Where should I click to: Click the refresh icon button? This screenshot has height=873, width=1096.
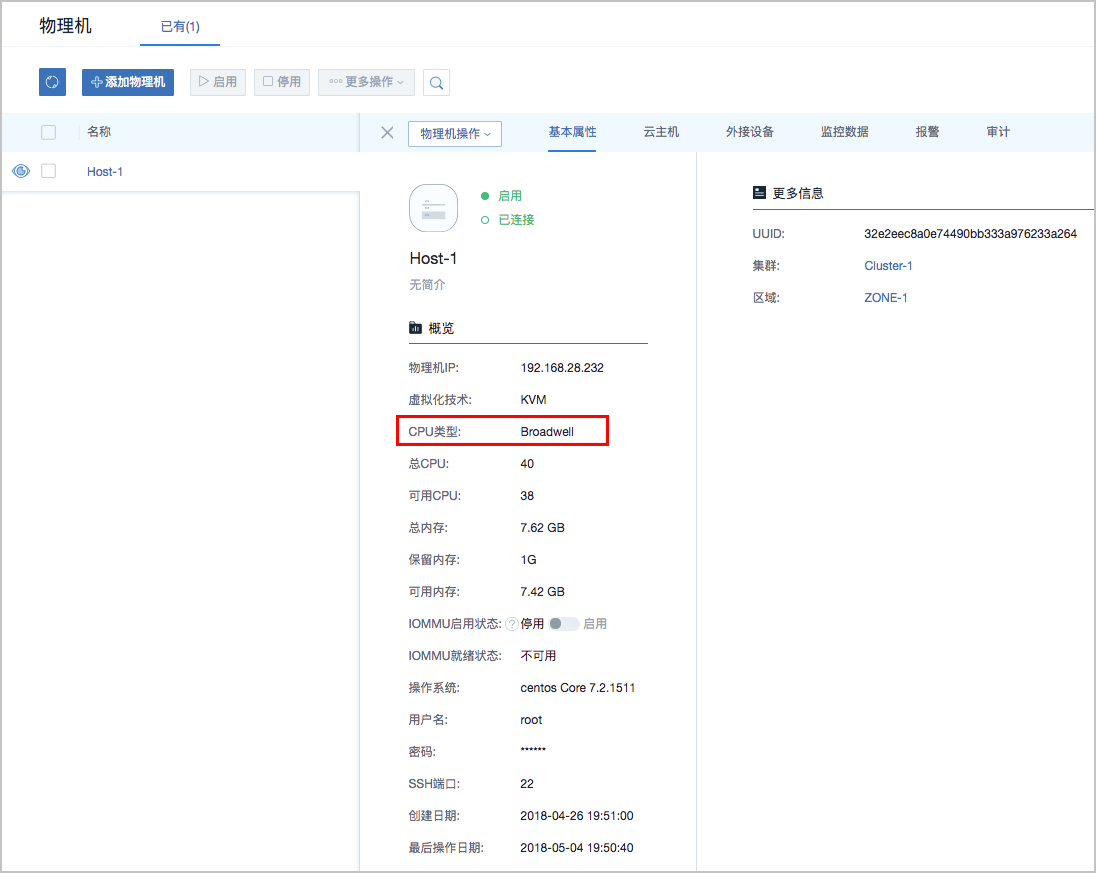point(52,82)
